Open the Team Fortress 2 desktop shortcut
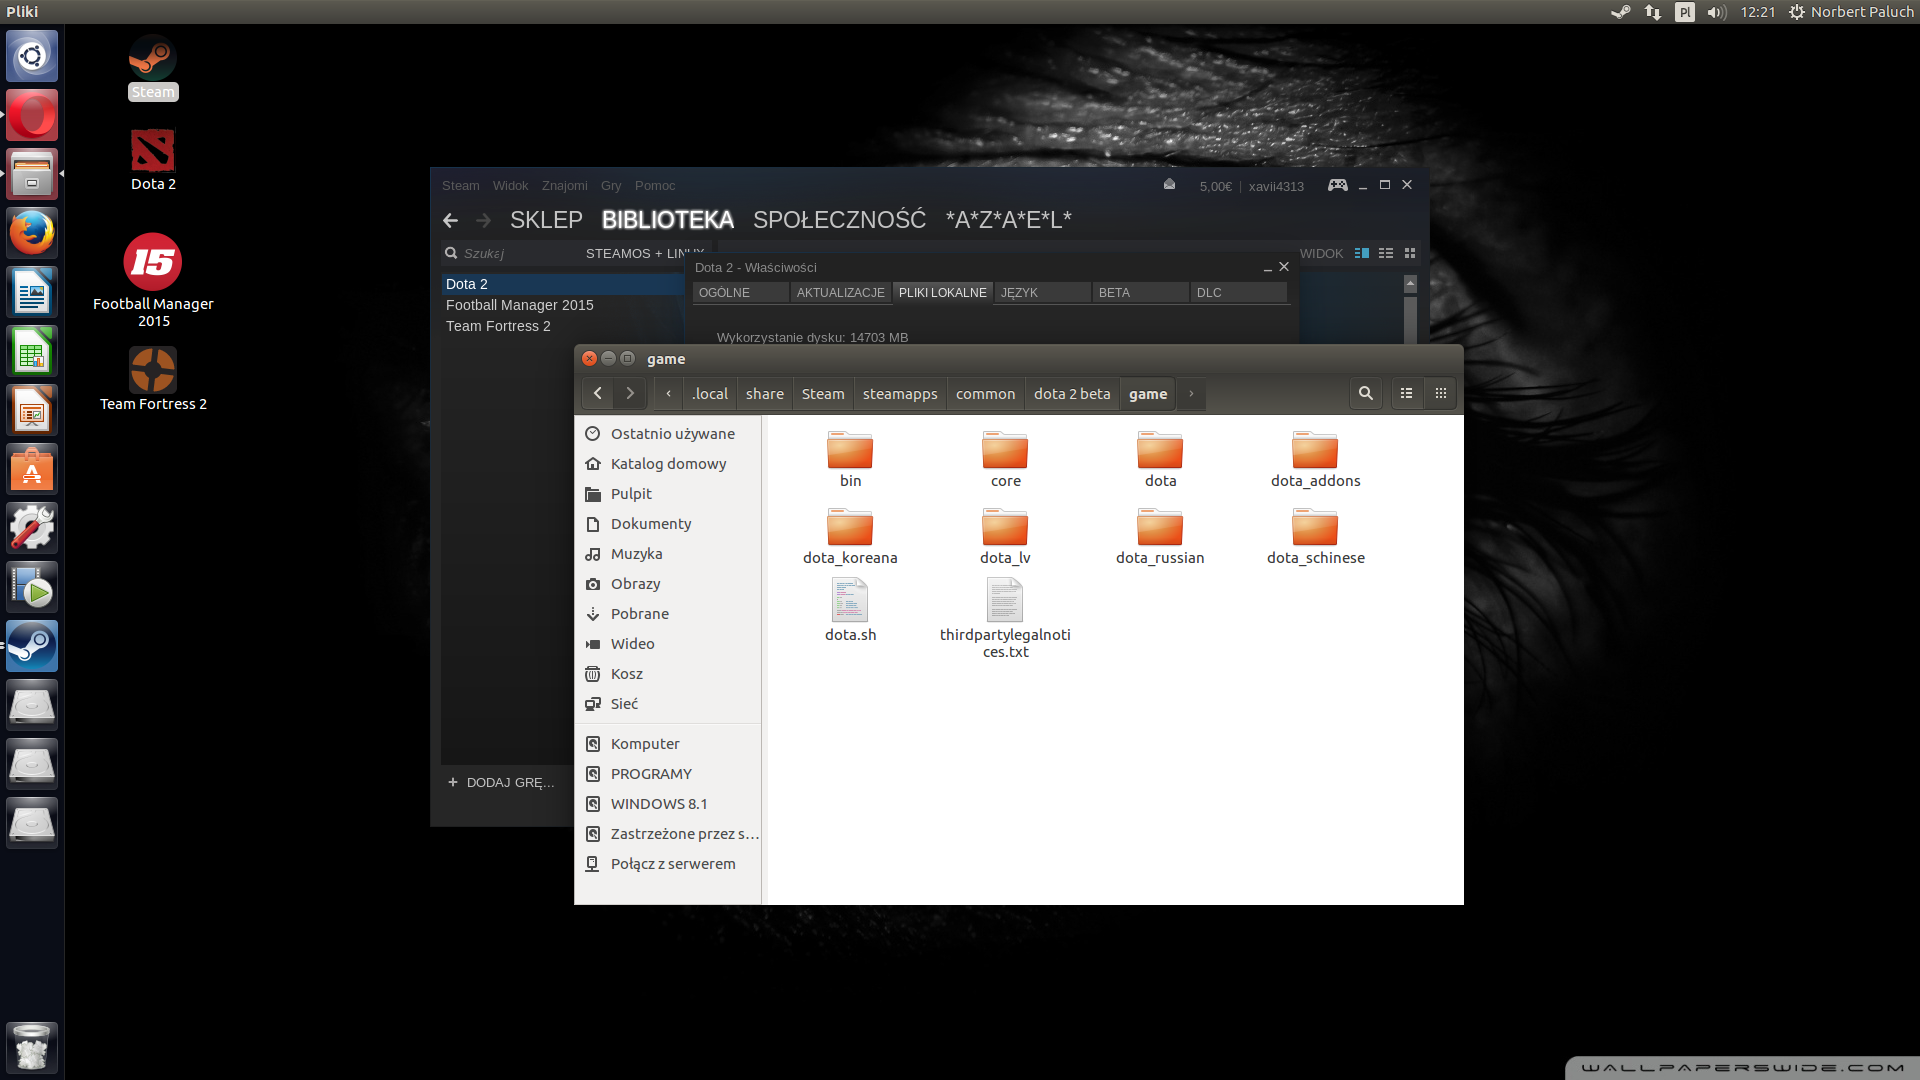This screenshot has height=1080, width=1920. click(153, 379)
